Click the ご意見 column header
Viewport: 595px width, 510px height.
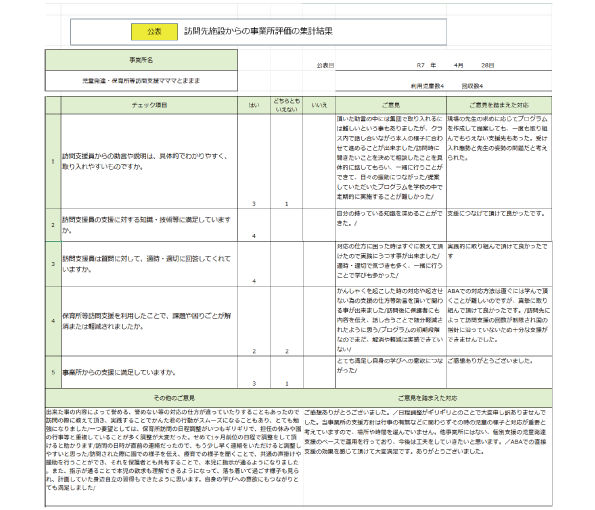coord(390,105)
